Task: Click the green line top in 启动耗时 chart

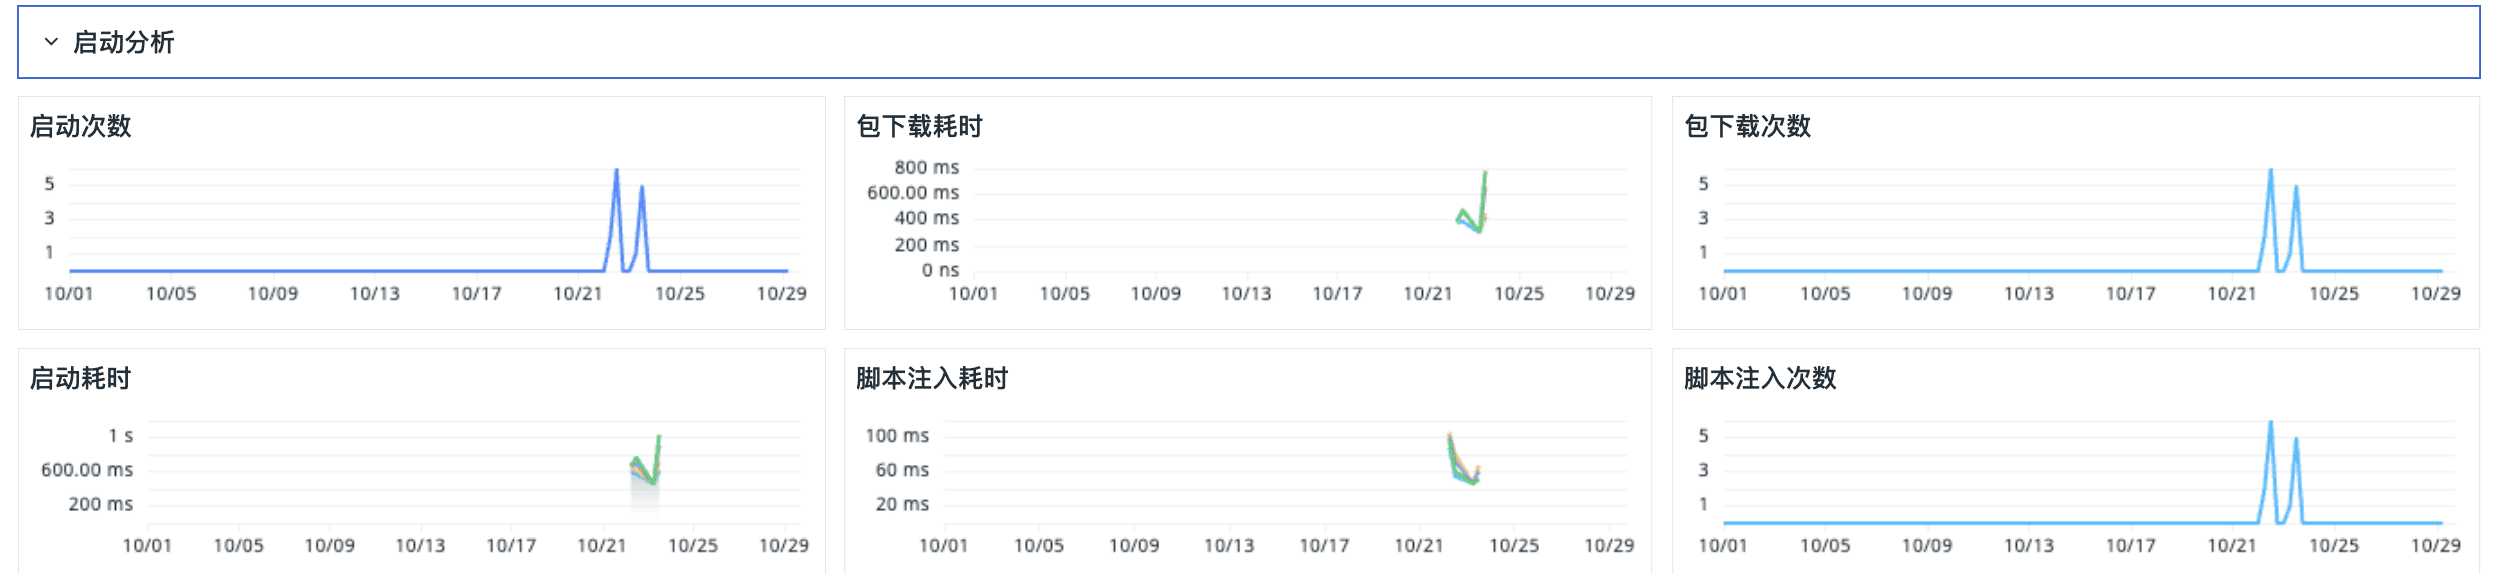Action: point(659,438)
